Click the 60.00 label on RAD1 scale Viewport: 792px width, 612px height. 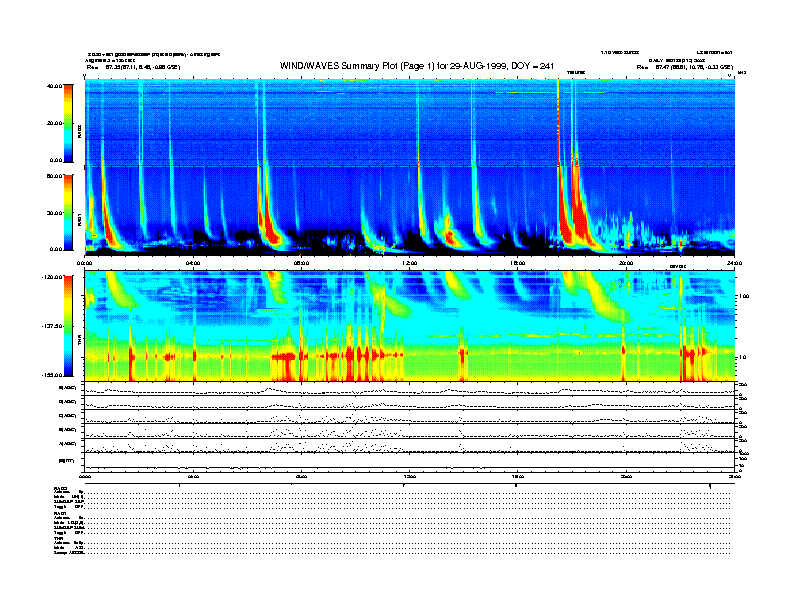pyautogui.click(x=55, y=176)
